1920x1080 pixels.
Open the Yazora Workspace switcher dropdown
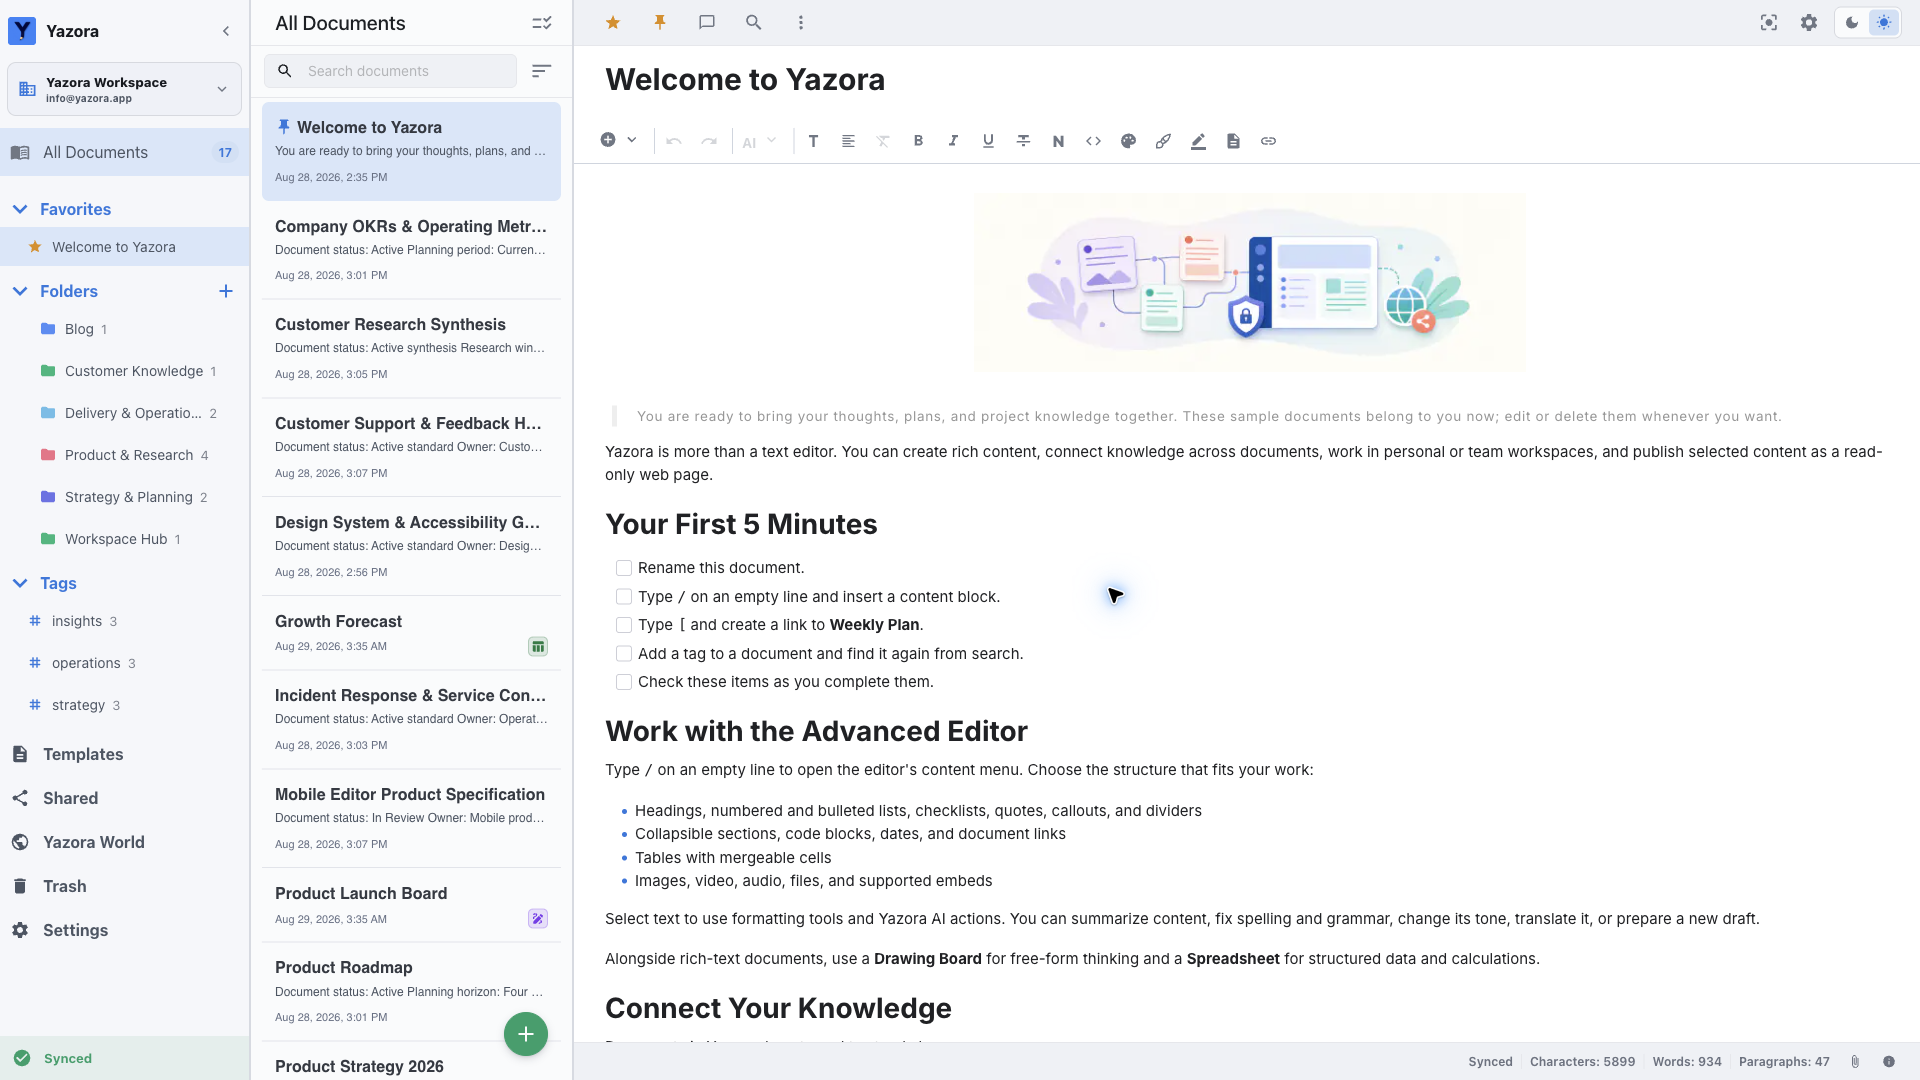(124, 89)
